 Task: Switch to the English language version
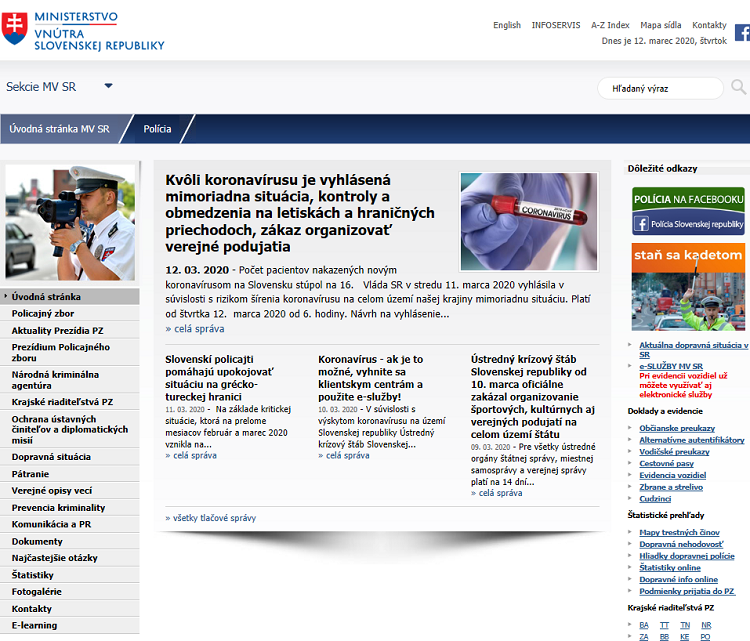(507, 25)
